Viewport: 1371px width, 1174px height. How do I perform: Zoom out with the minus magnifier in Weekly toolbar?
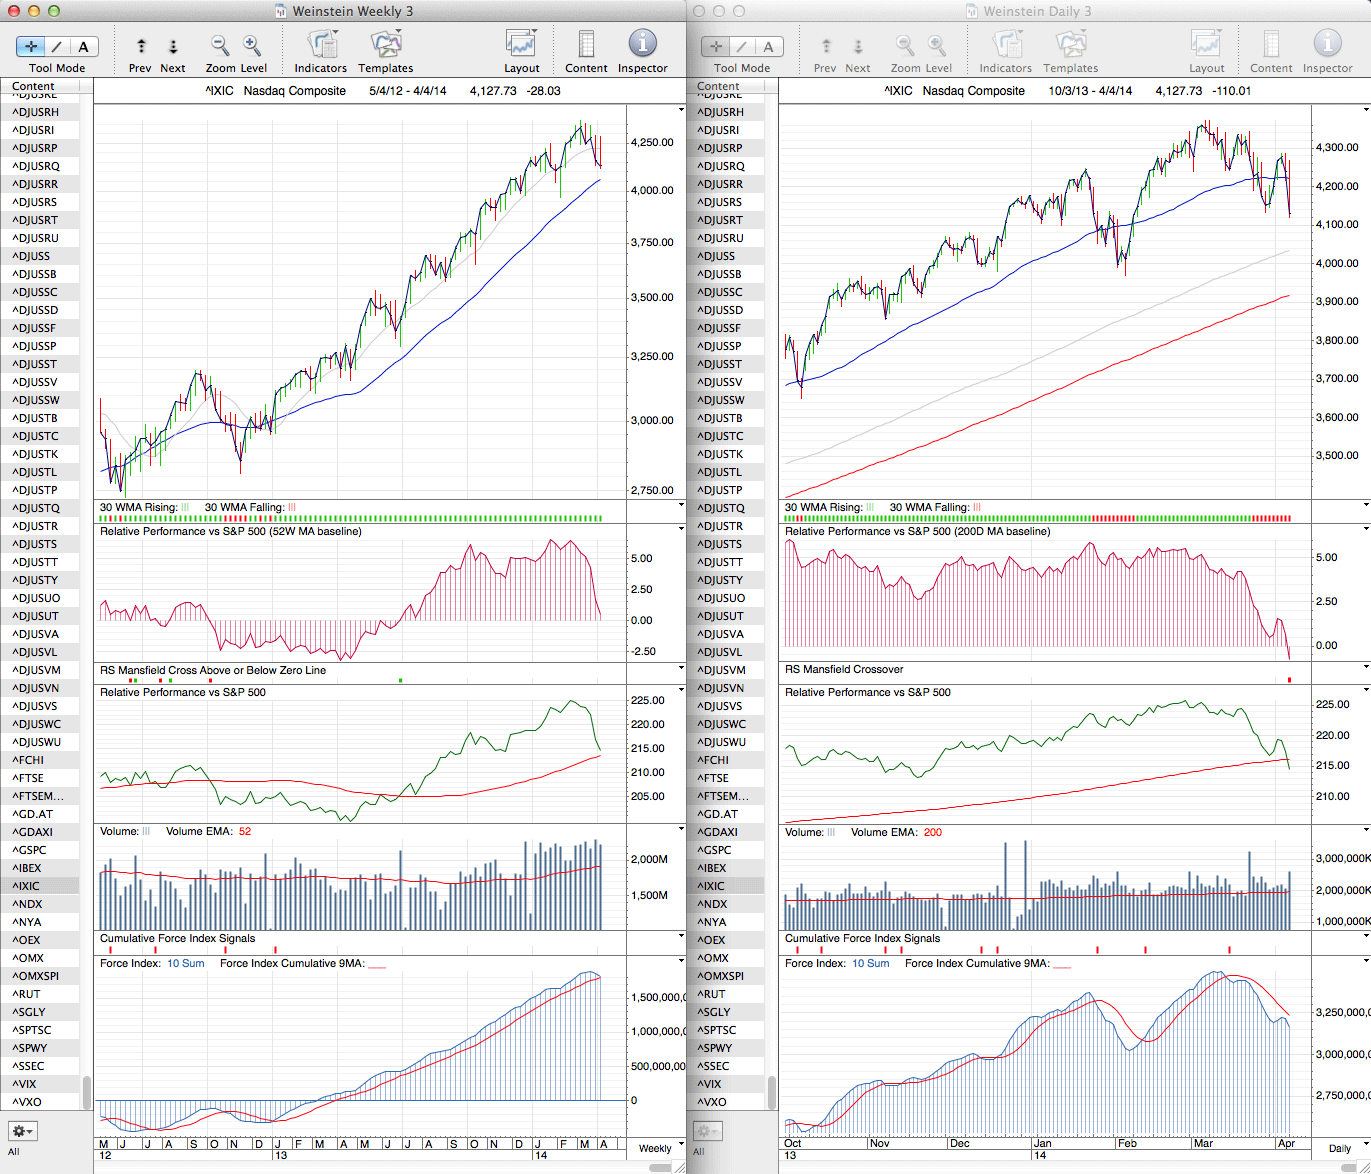click(x=219, y=46)
